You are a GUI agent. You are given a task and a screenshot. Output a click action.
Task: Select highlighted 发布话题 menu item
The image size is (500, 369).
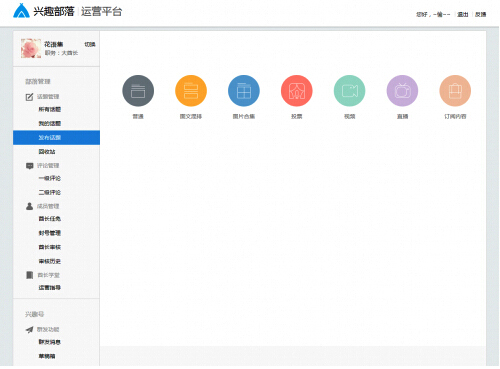coord(56,138)
